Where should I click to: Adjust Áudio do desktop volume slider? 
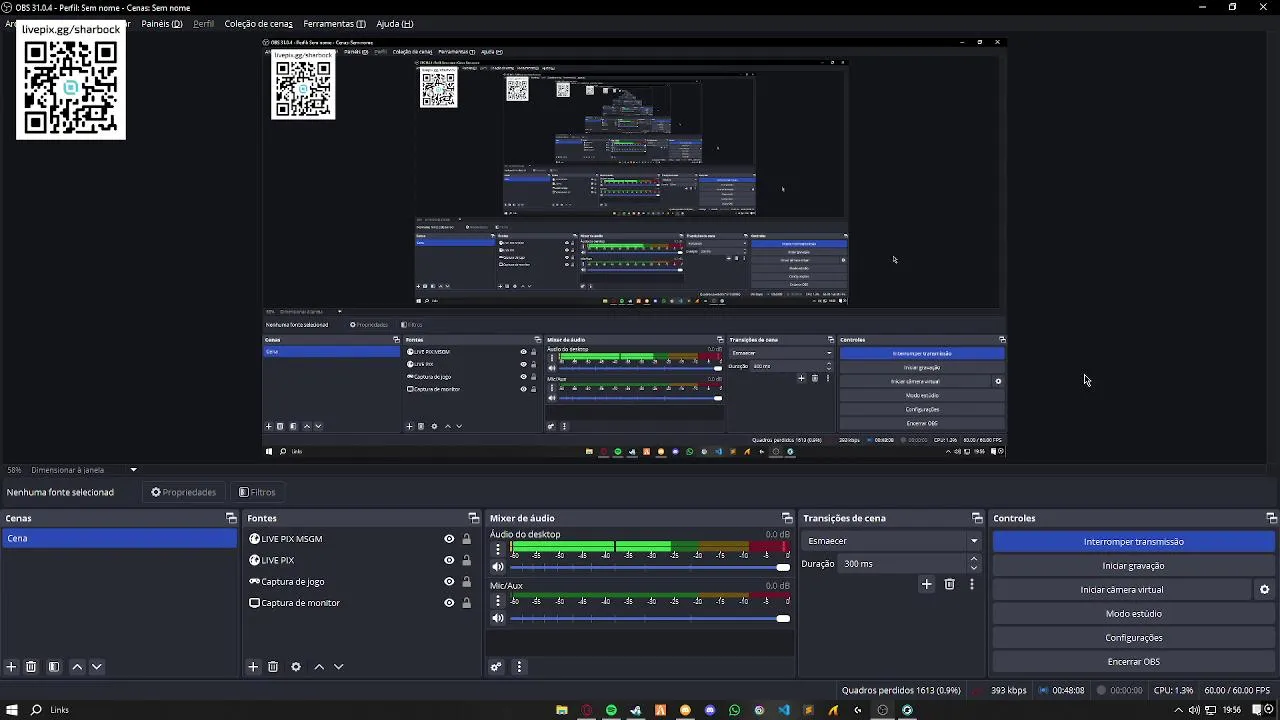click(650, 568)
